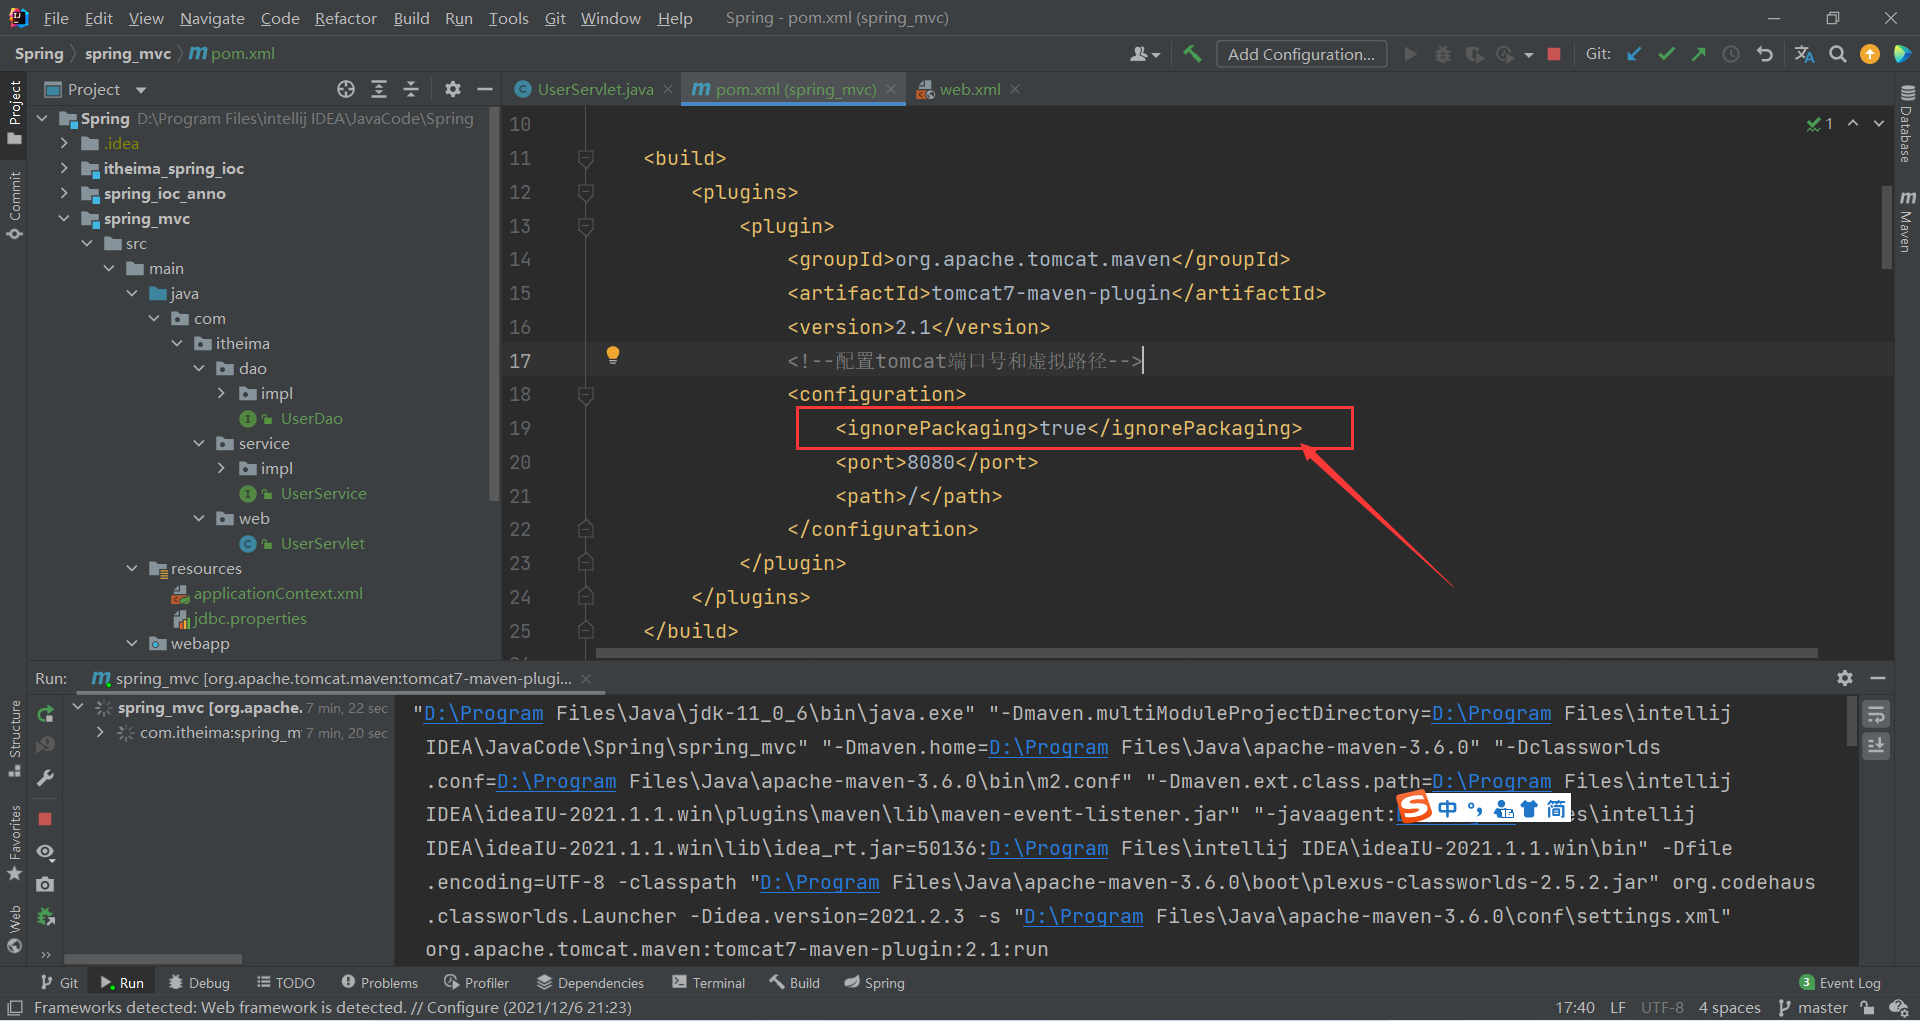Open the Refactor menu
Image resolution: width=1920 pixels, height=1021 pixels.
tap(346, 18)
